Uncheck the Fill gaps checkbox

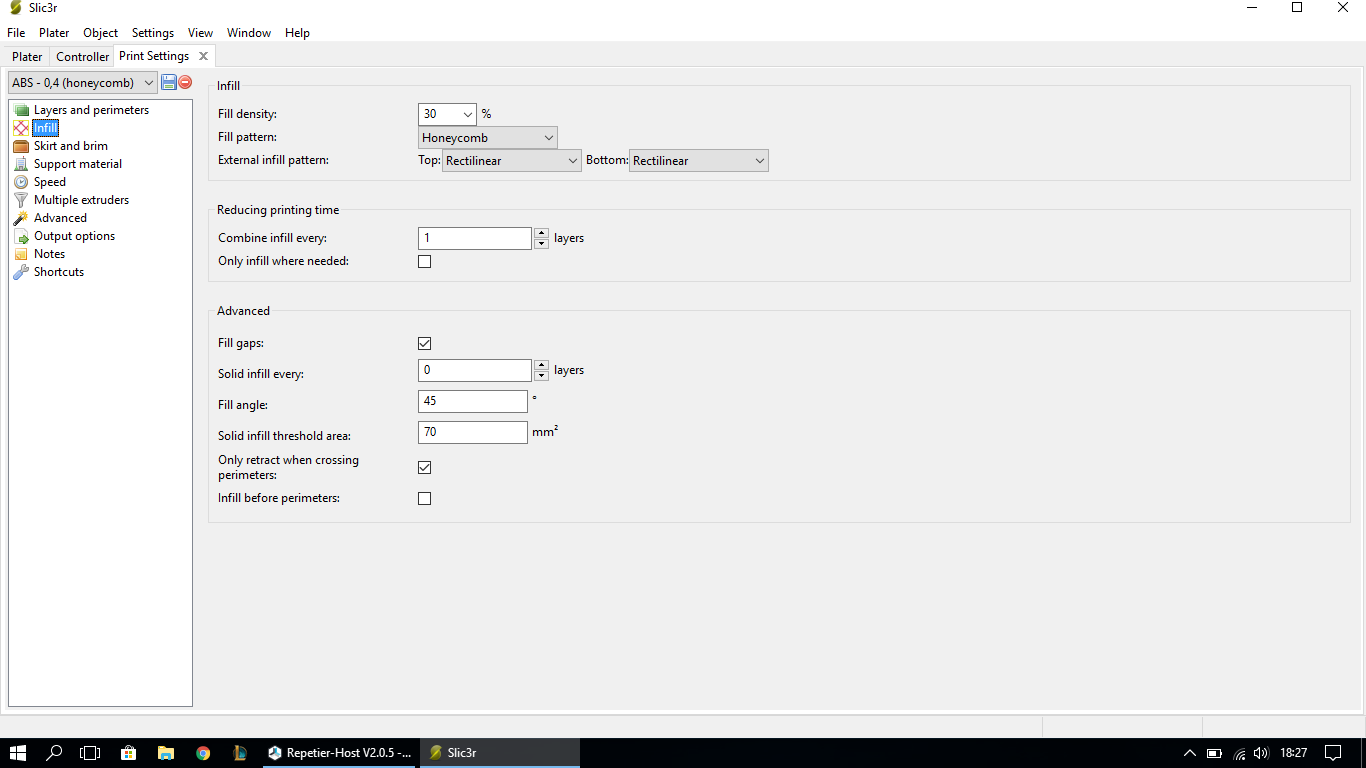(424, 343)
